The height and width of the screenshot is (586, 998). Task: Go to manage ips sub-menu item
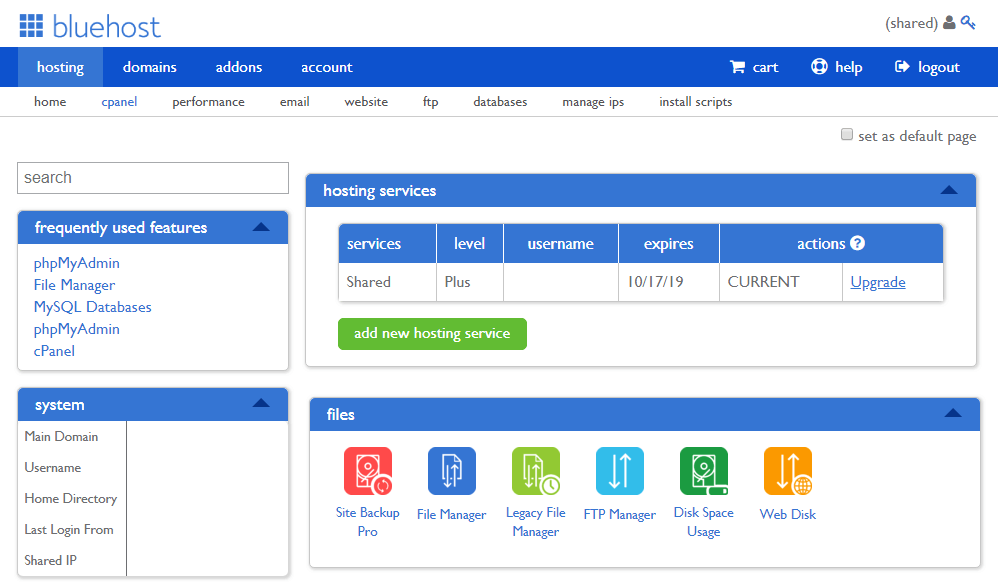pyautogui.click(x=593, y=102)
